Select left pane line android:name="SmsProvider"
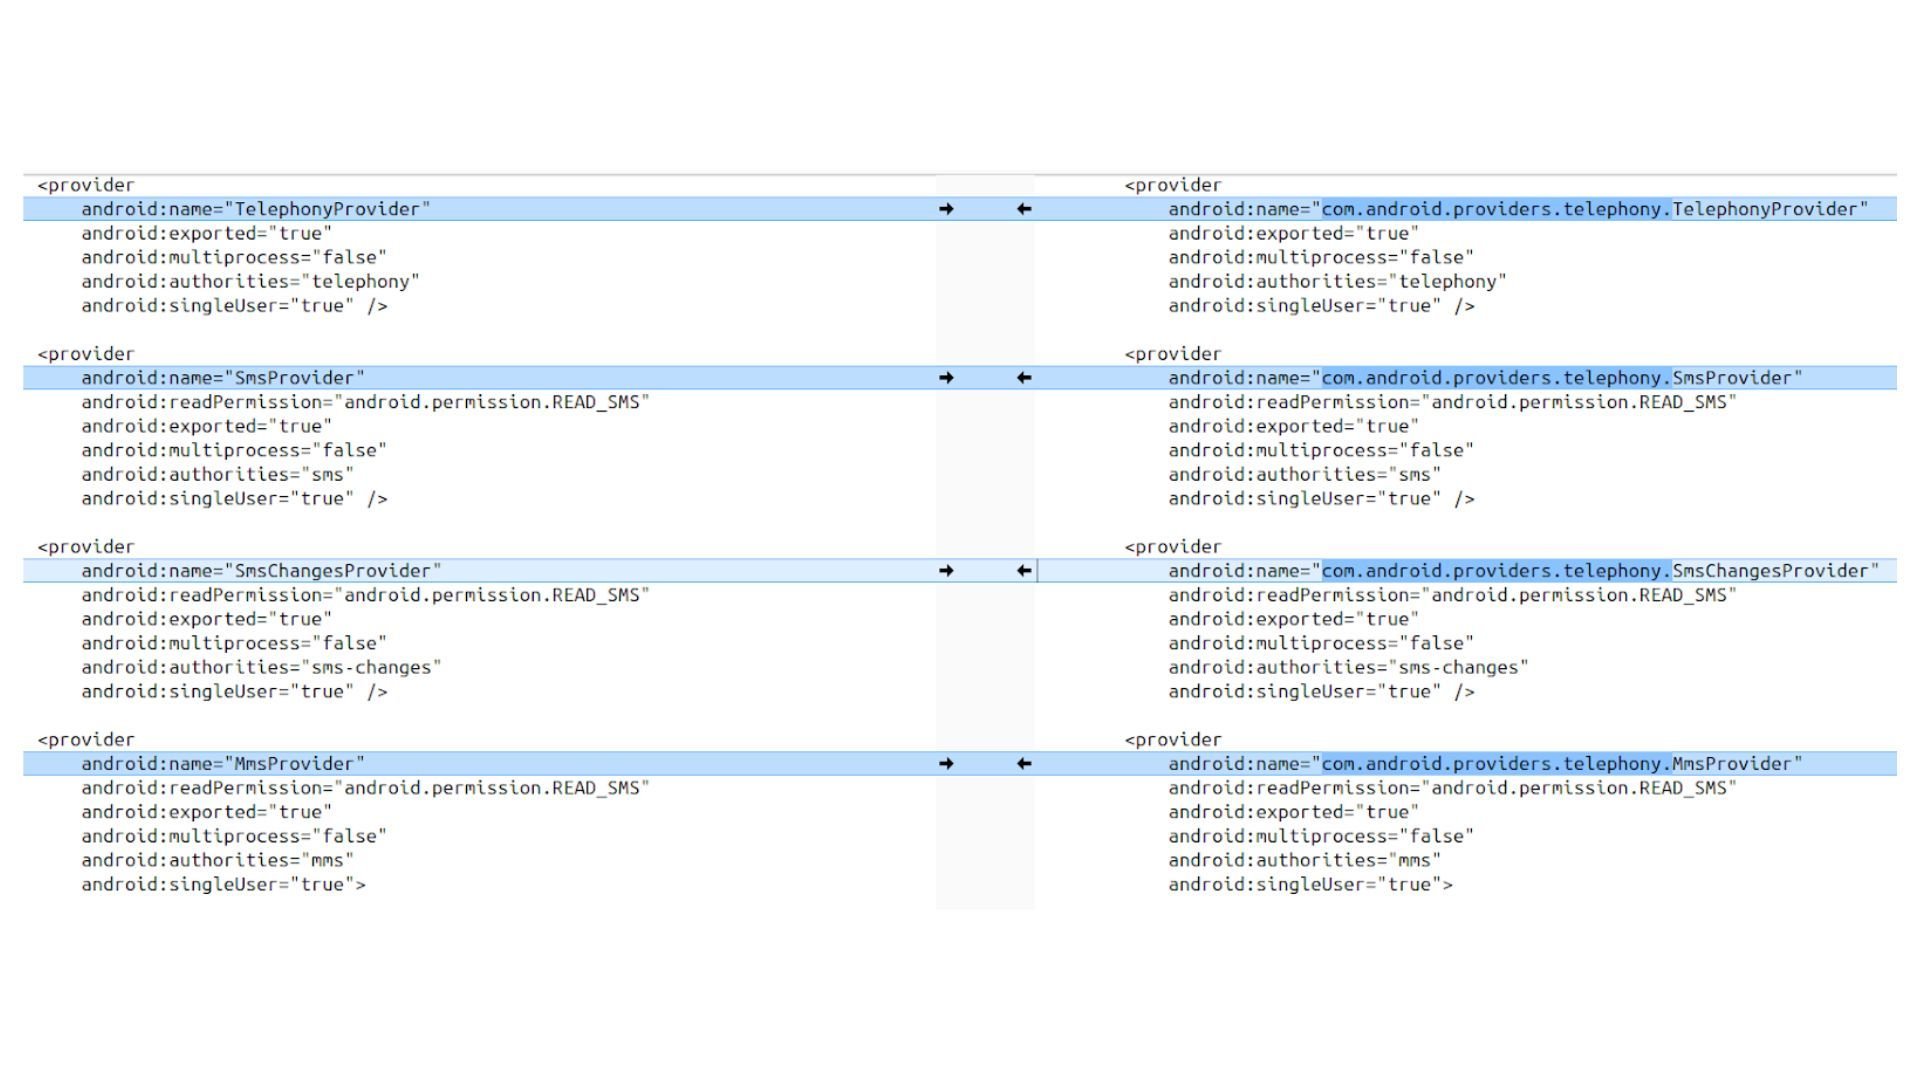Viewport: 1920px width, 1080px height. coord(222,378)
